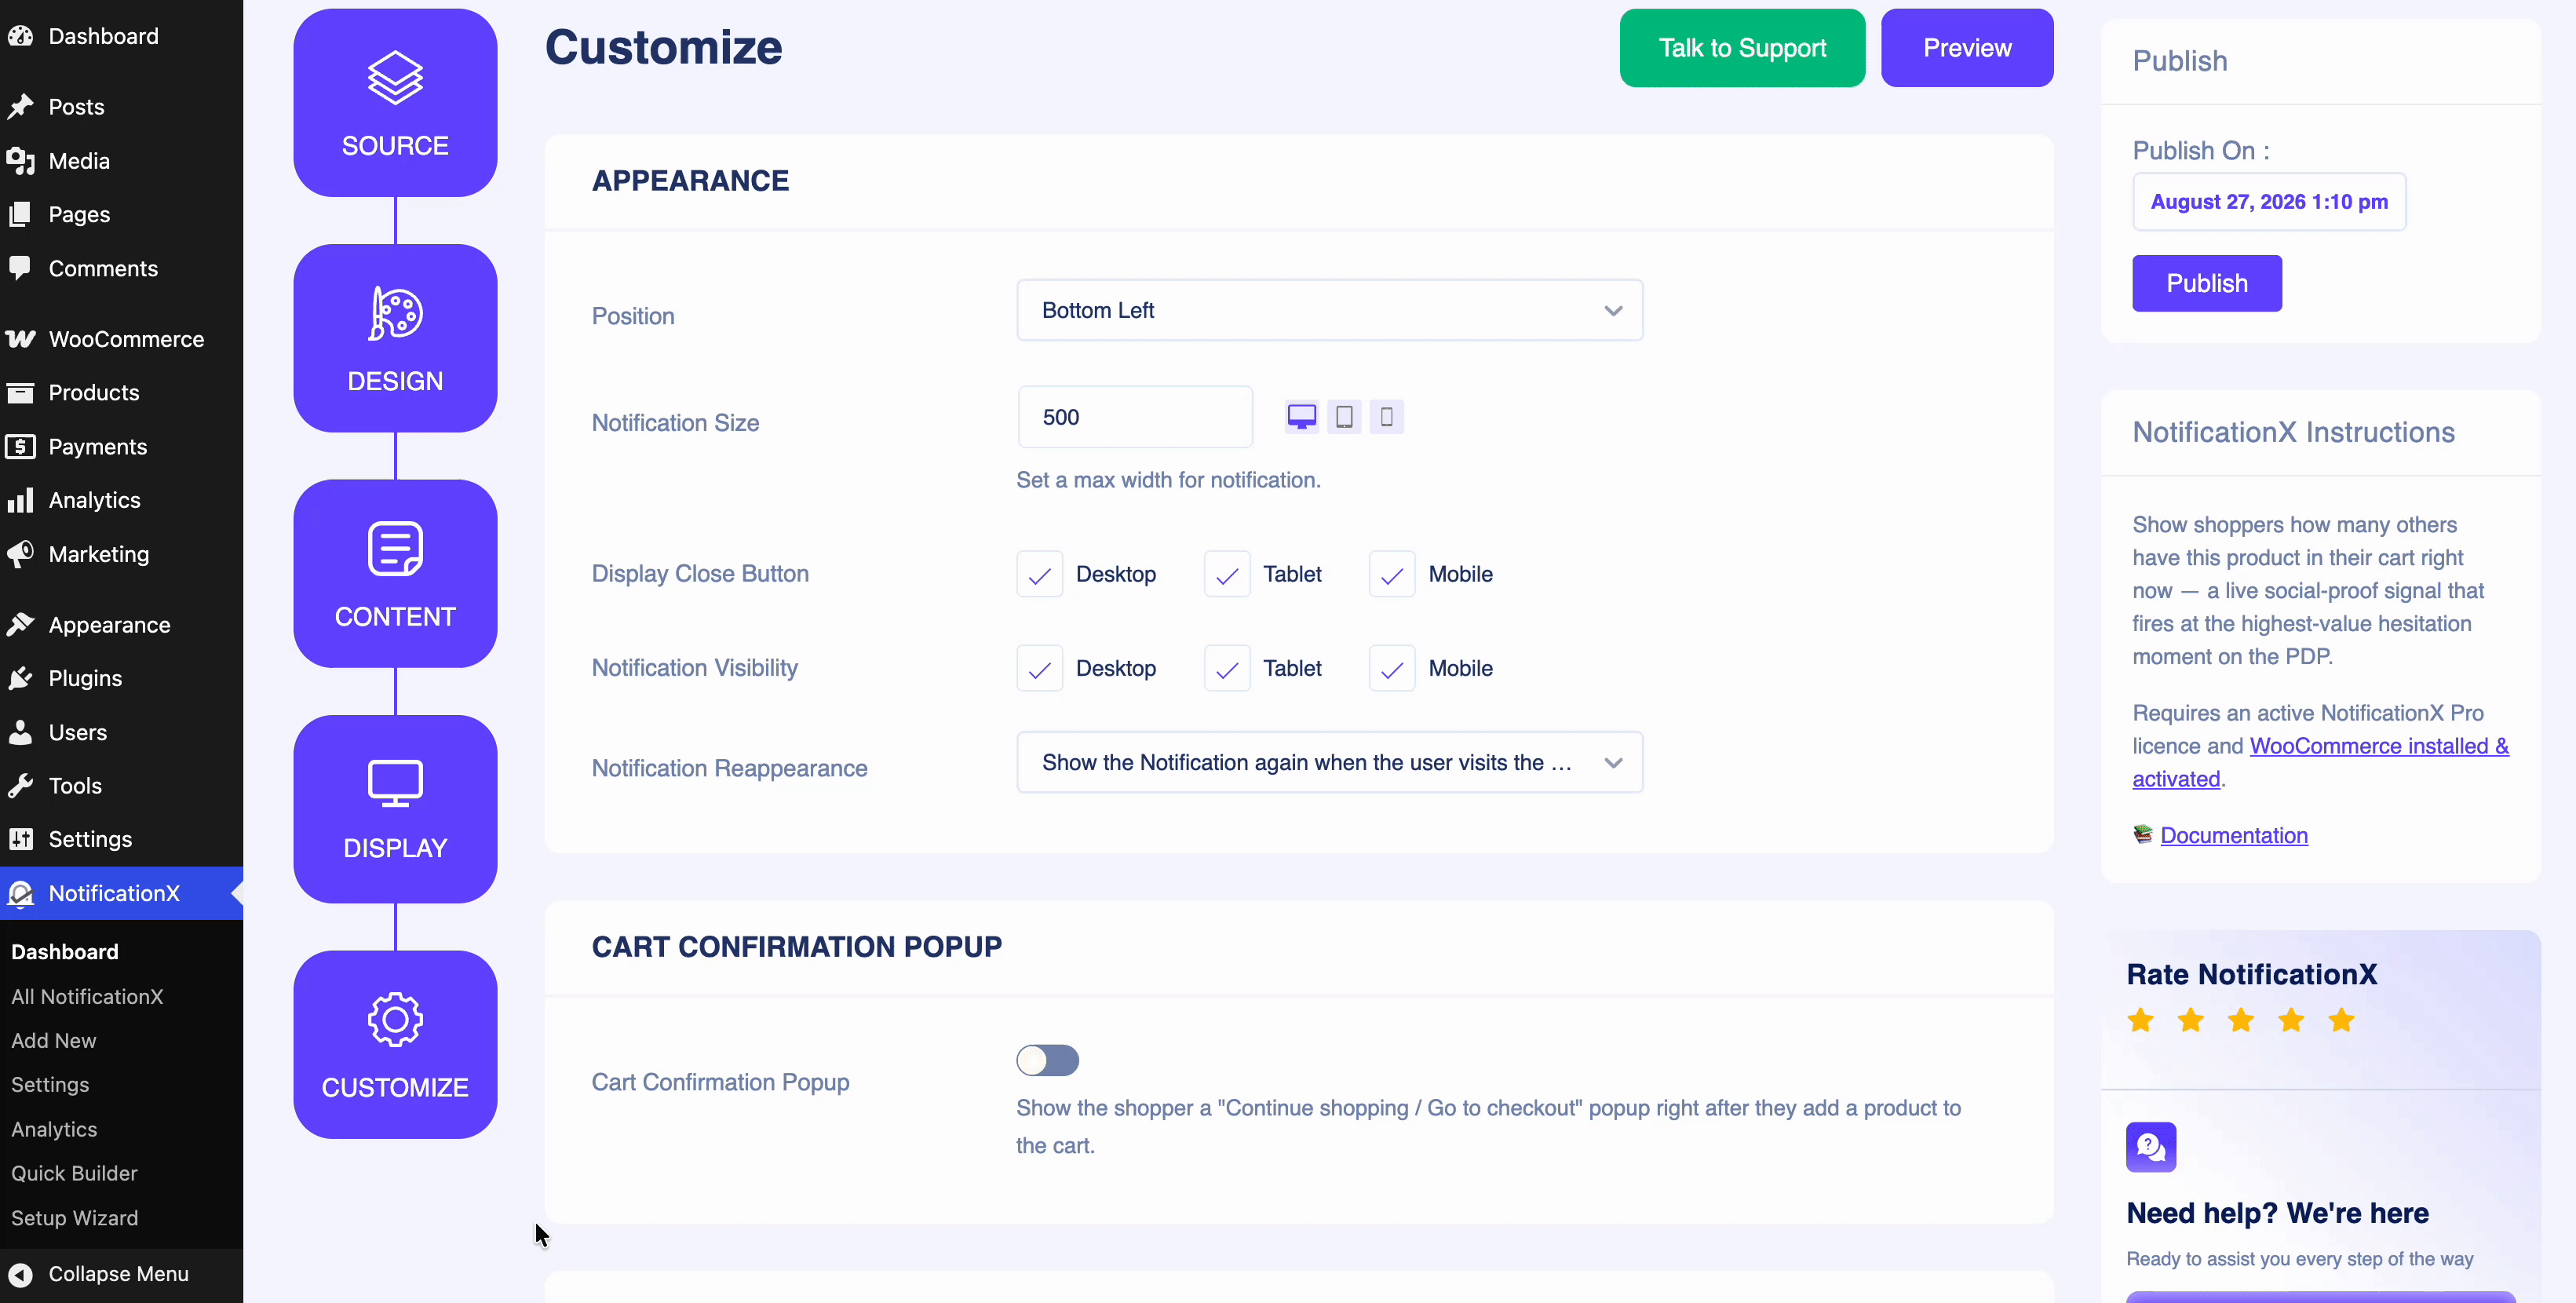Select desktop device icon for notification size
2576x1303 pixels.
1301,416
